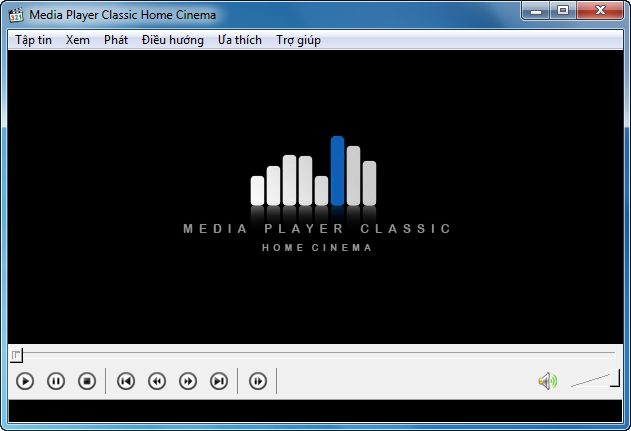Maximize the Media Player Classic window

562,11
